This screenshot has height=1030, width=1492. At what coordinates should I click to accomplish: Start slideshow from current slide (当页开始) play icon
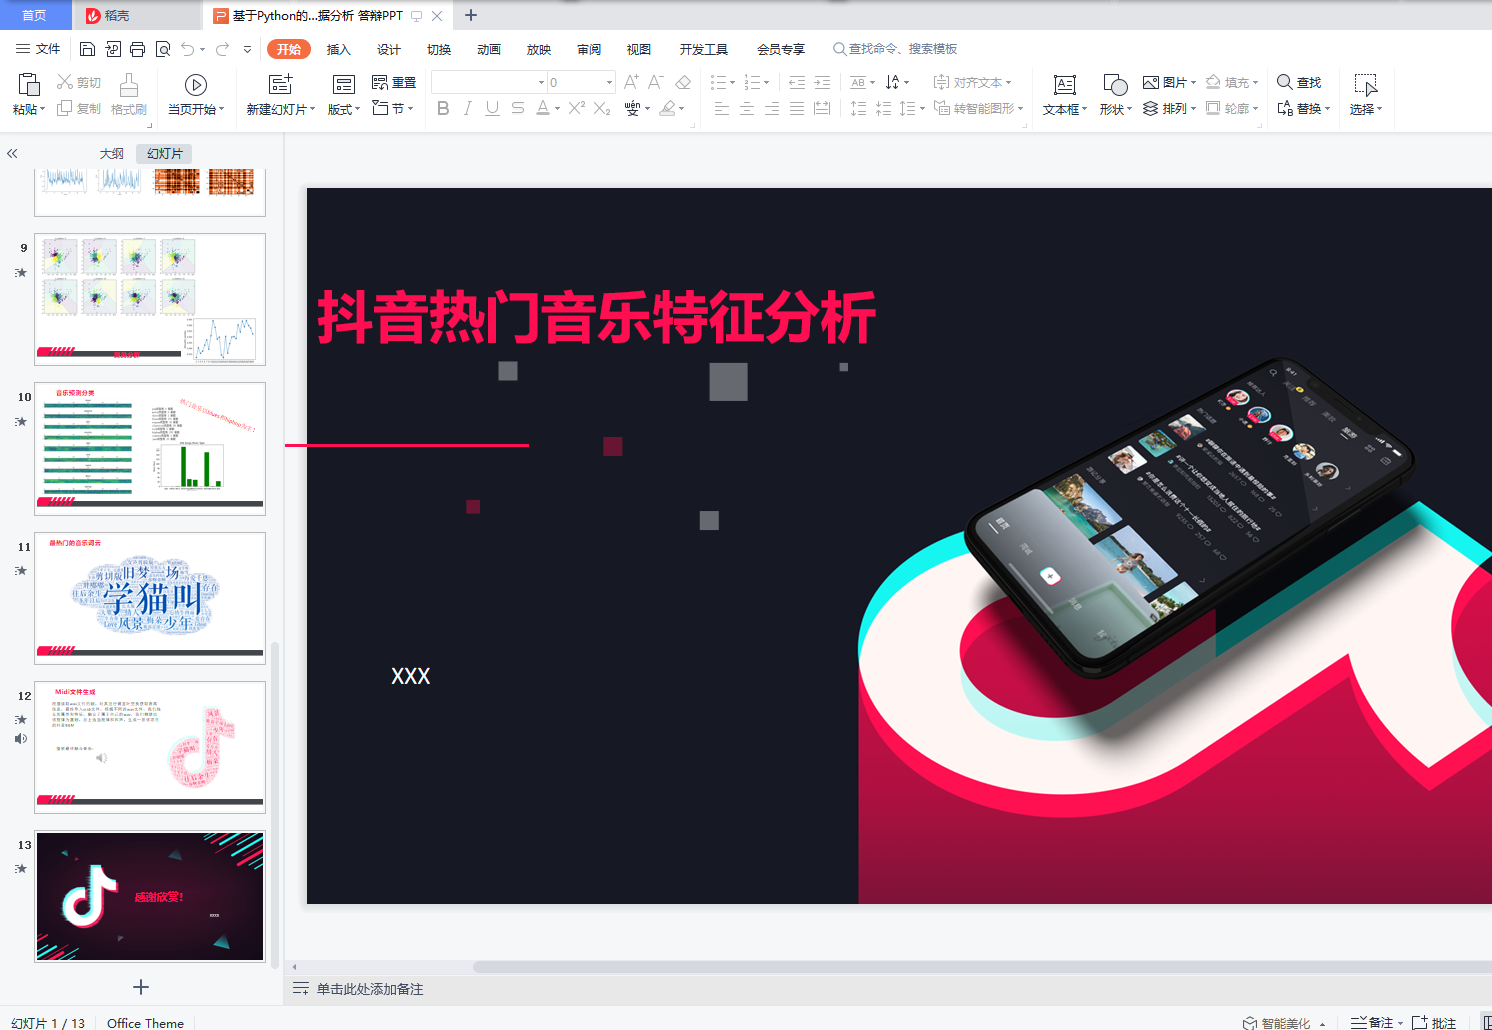tap(196, 85)
